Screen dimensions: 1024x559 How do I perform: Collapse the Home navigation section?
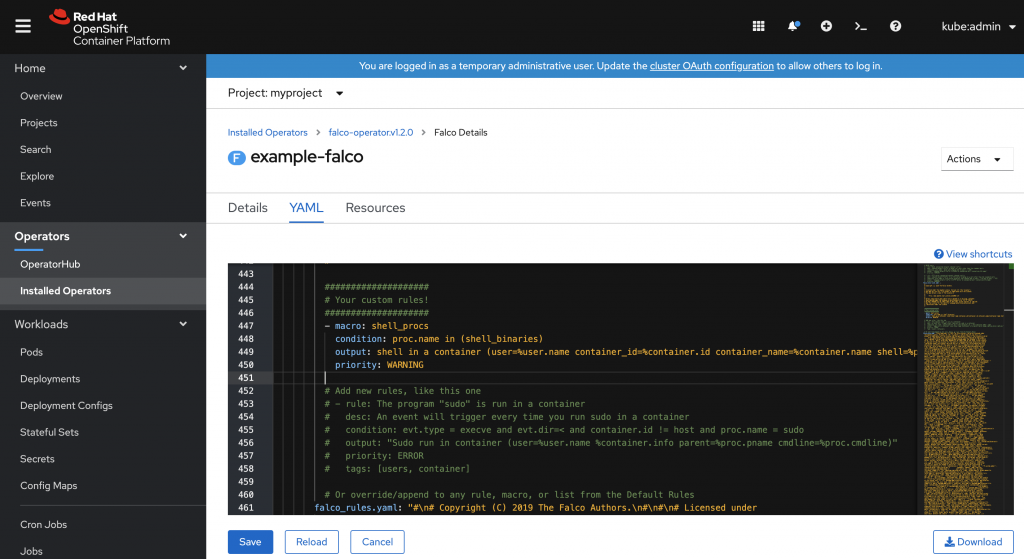pyautogui.click(x=103, y=68)
